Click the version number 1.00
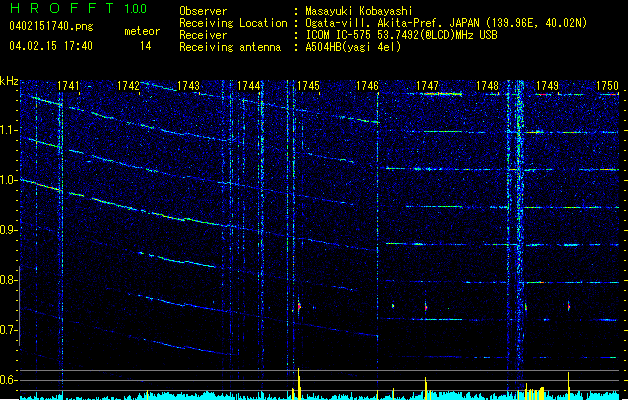Viewport: 629px width, 400px height. [x=135, y=8]
